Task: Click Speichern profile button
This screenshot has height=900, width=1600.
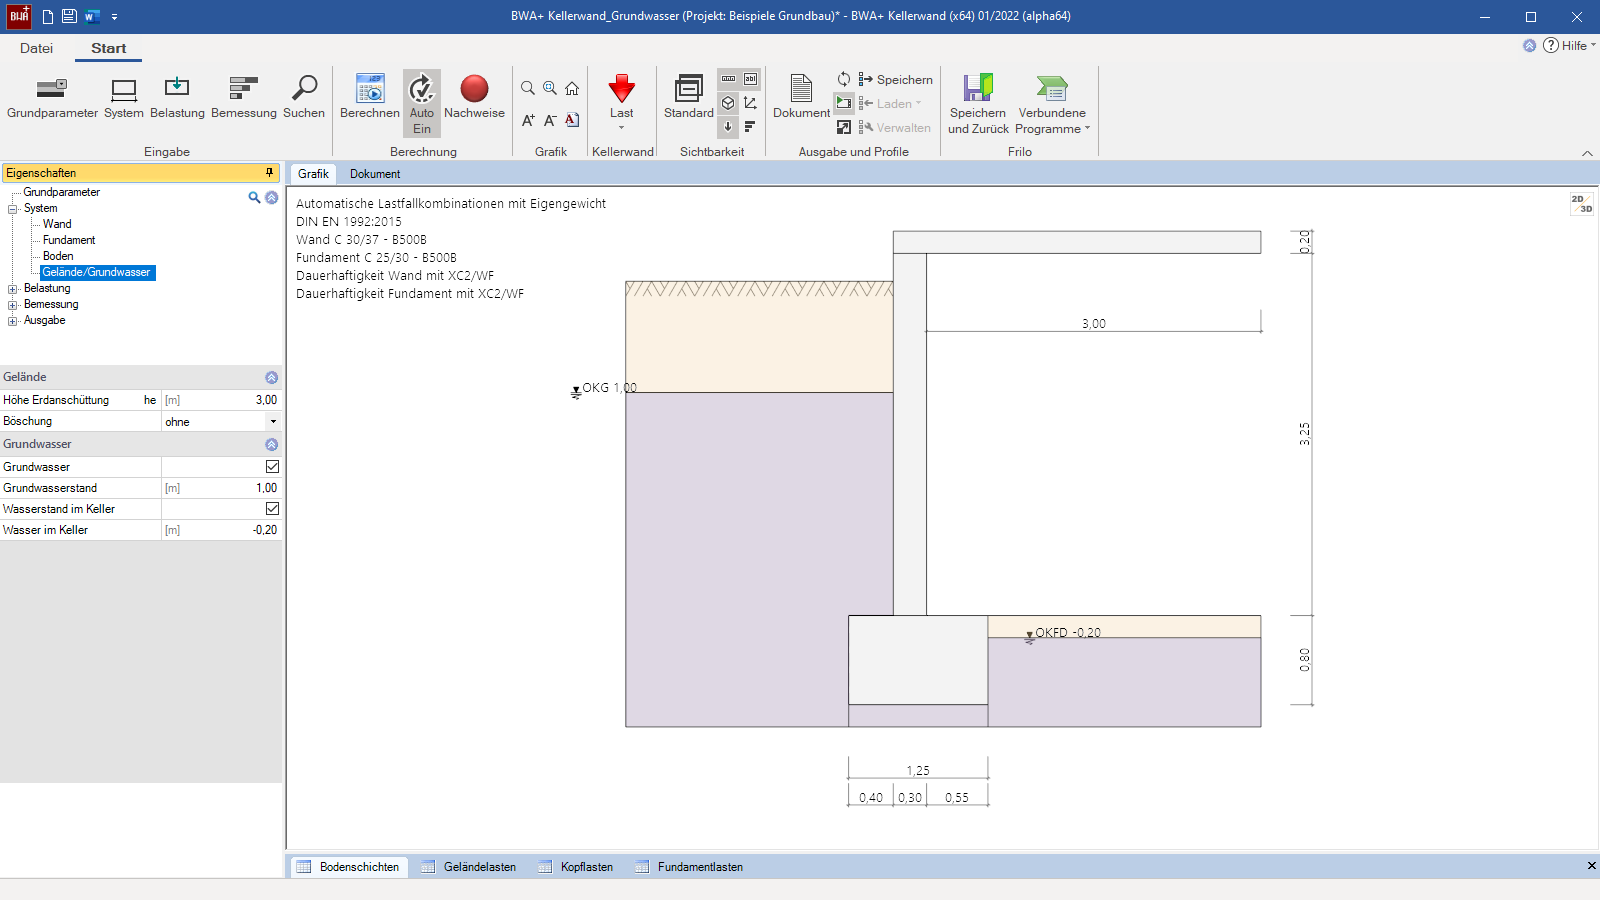Action: 896,79
